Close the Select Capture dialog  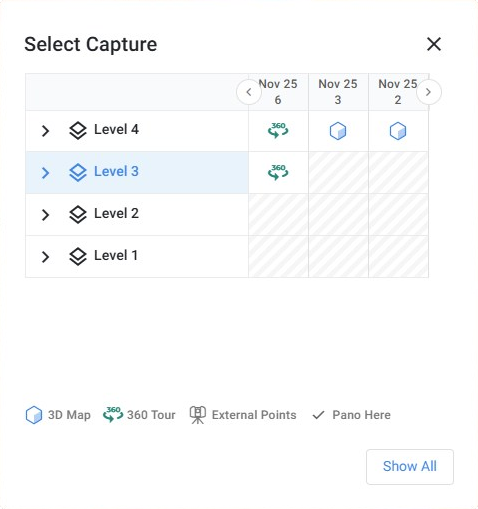coord(434,44)
